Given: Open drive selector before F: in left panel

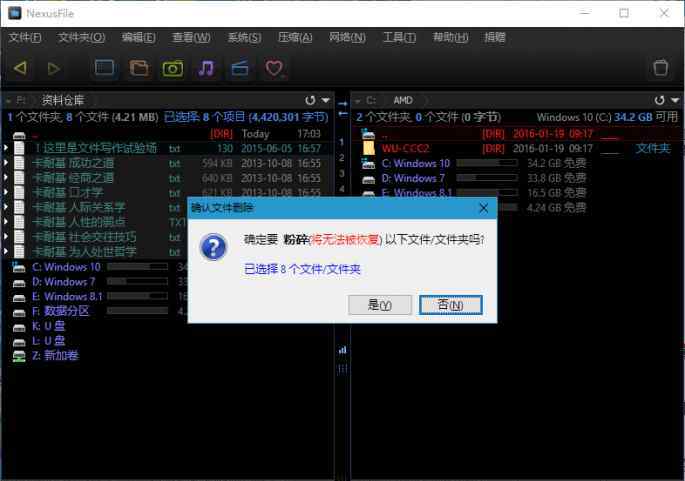Looking at the screenshot, I should tap(8, 101).
